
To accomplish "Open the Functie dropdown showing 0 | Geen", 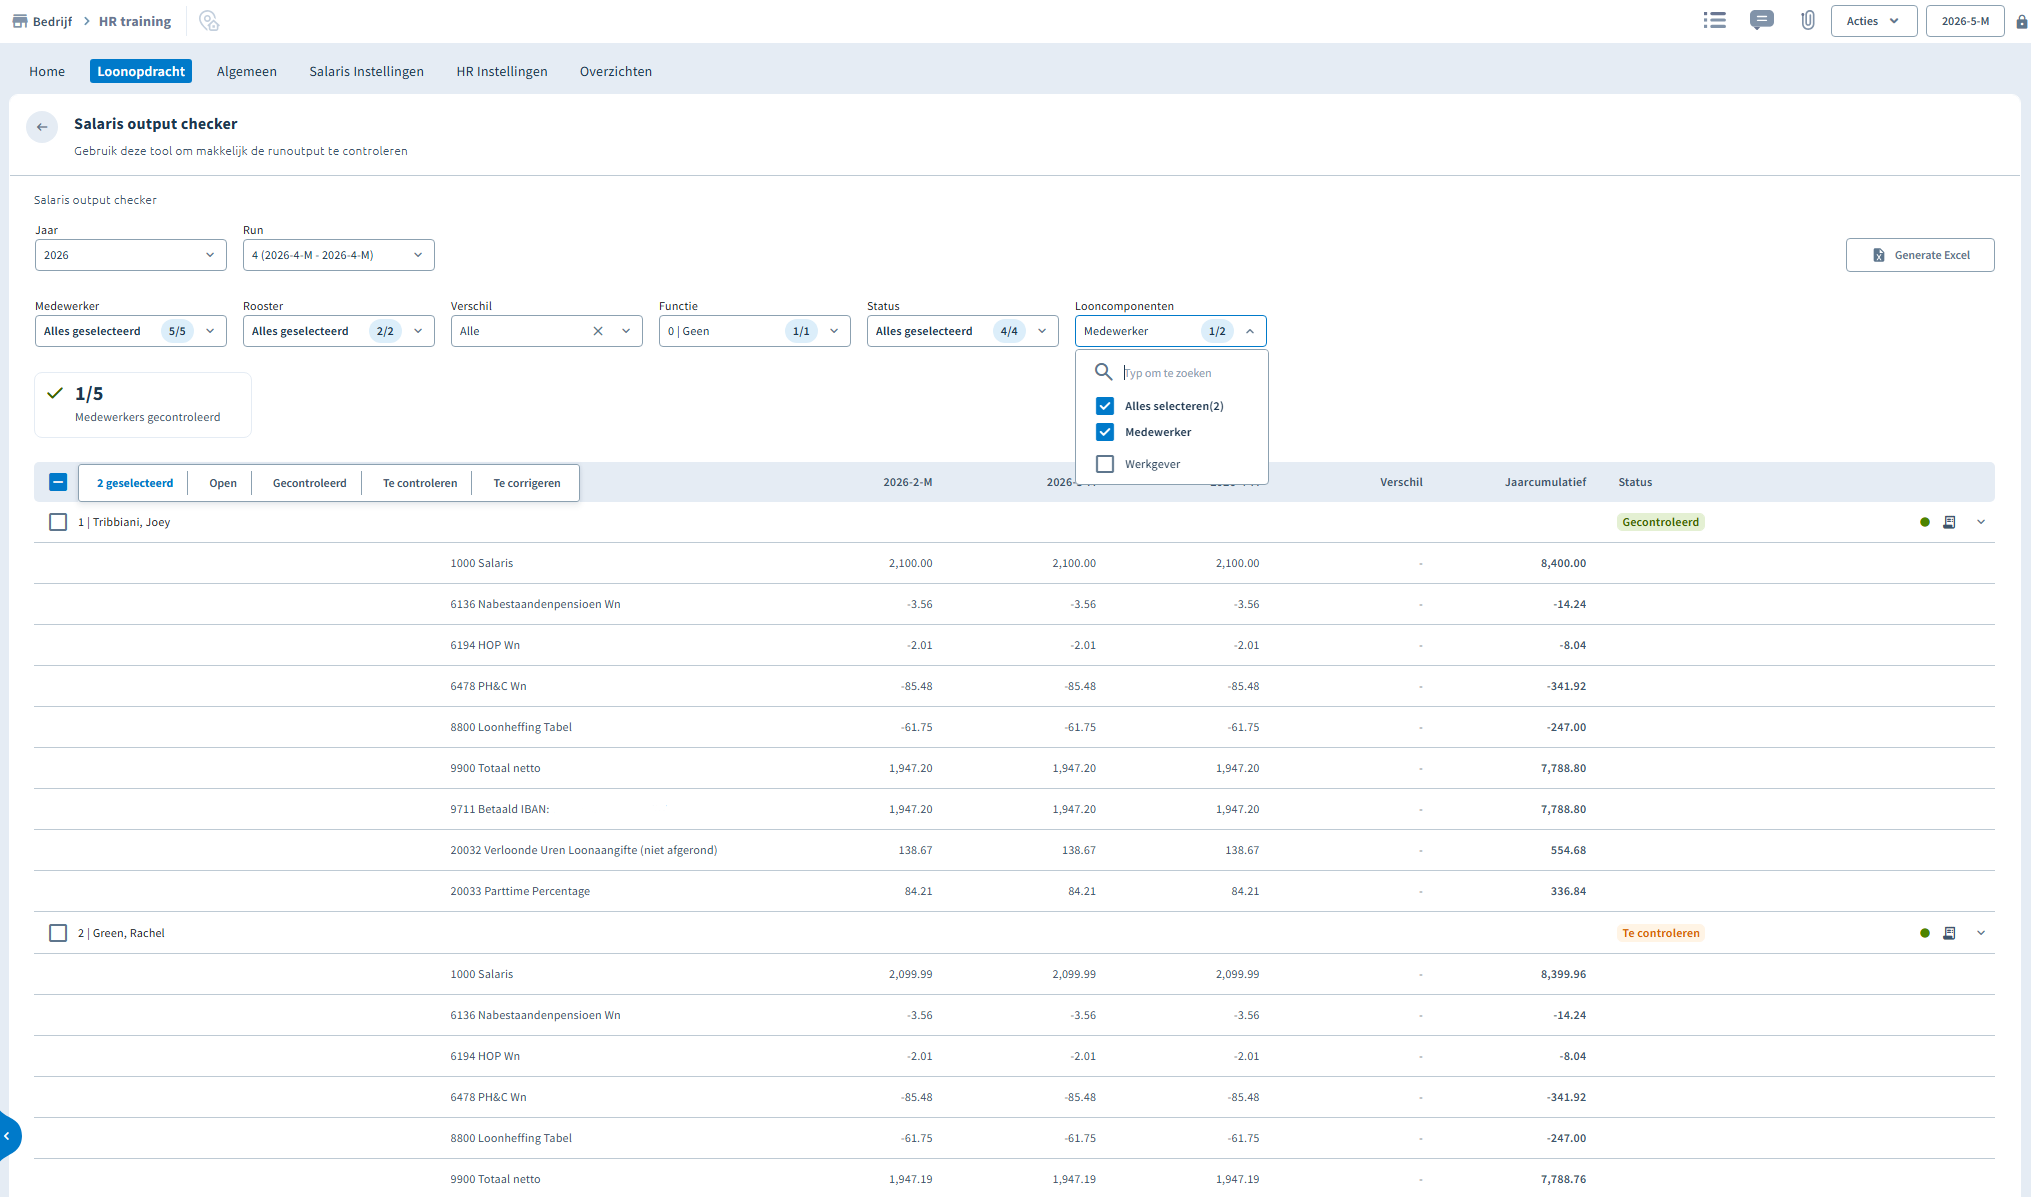I will tap(755, 331).
